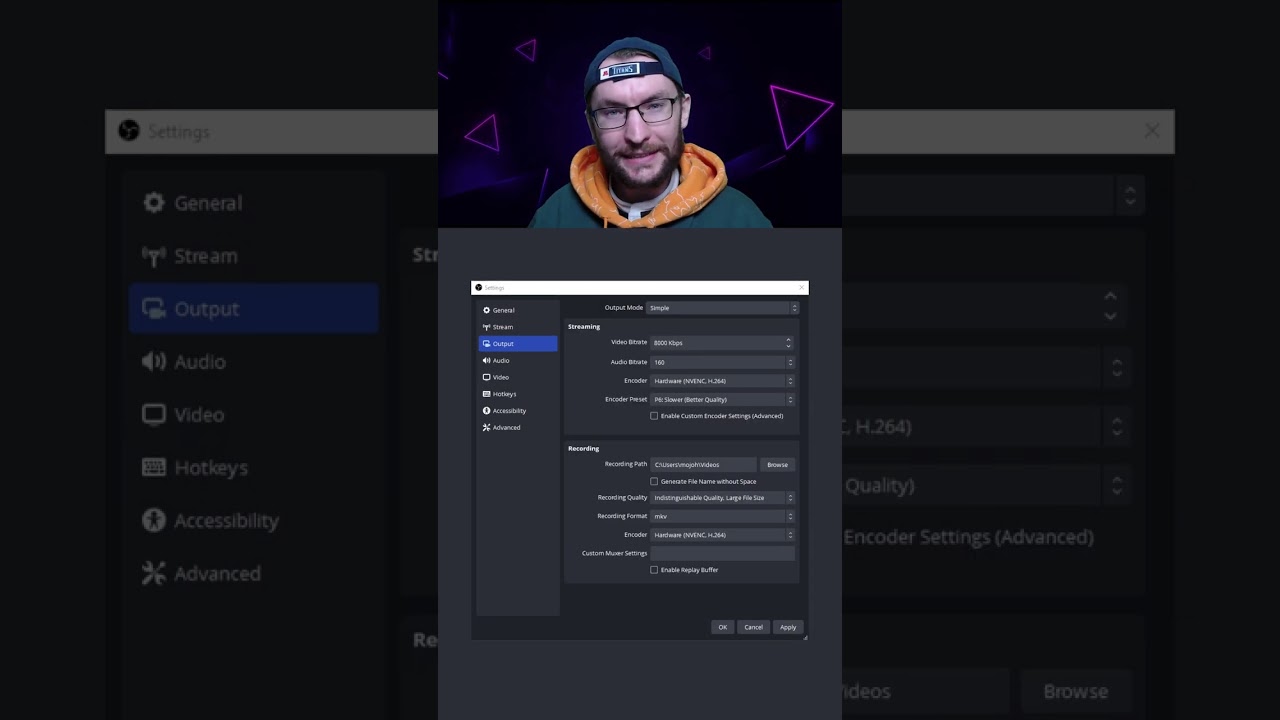1280x720 pixels.
Task: Click Browse in the blurred background window
Action: point(1075,691)
